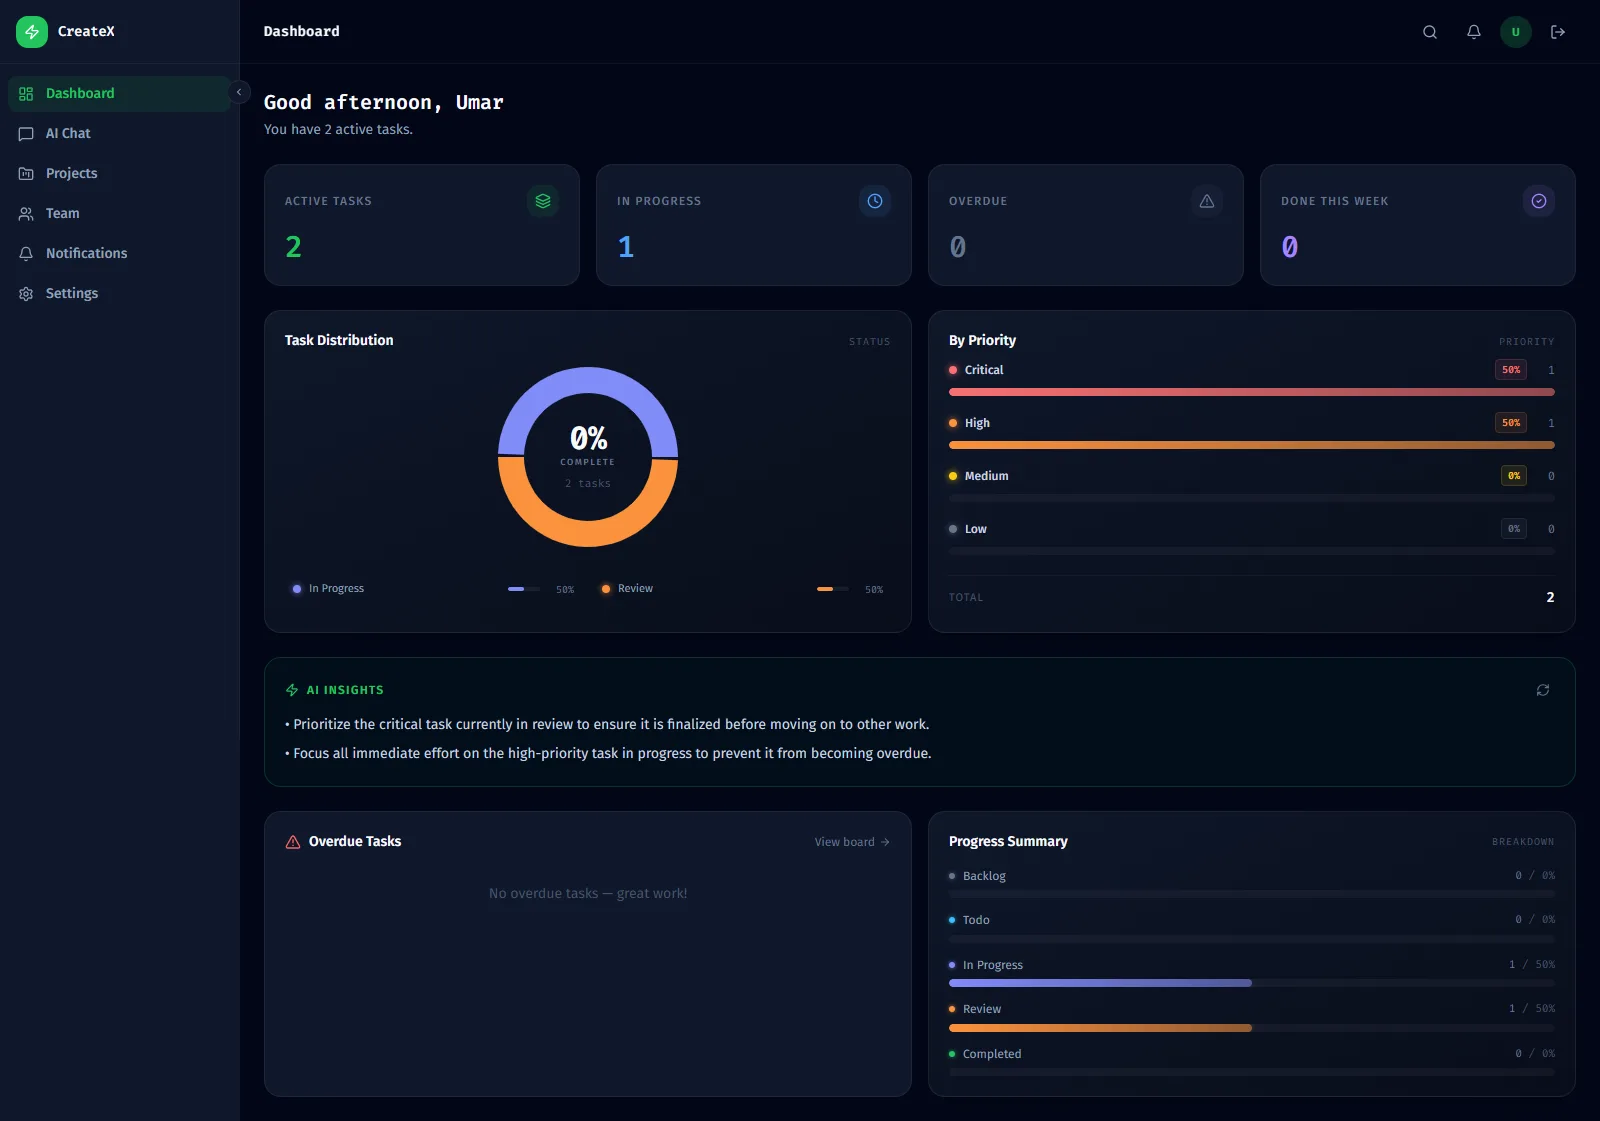Click the In Progress count 1
Viewport: 1600px width, 1121px height.
[626, 247]
